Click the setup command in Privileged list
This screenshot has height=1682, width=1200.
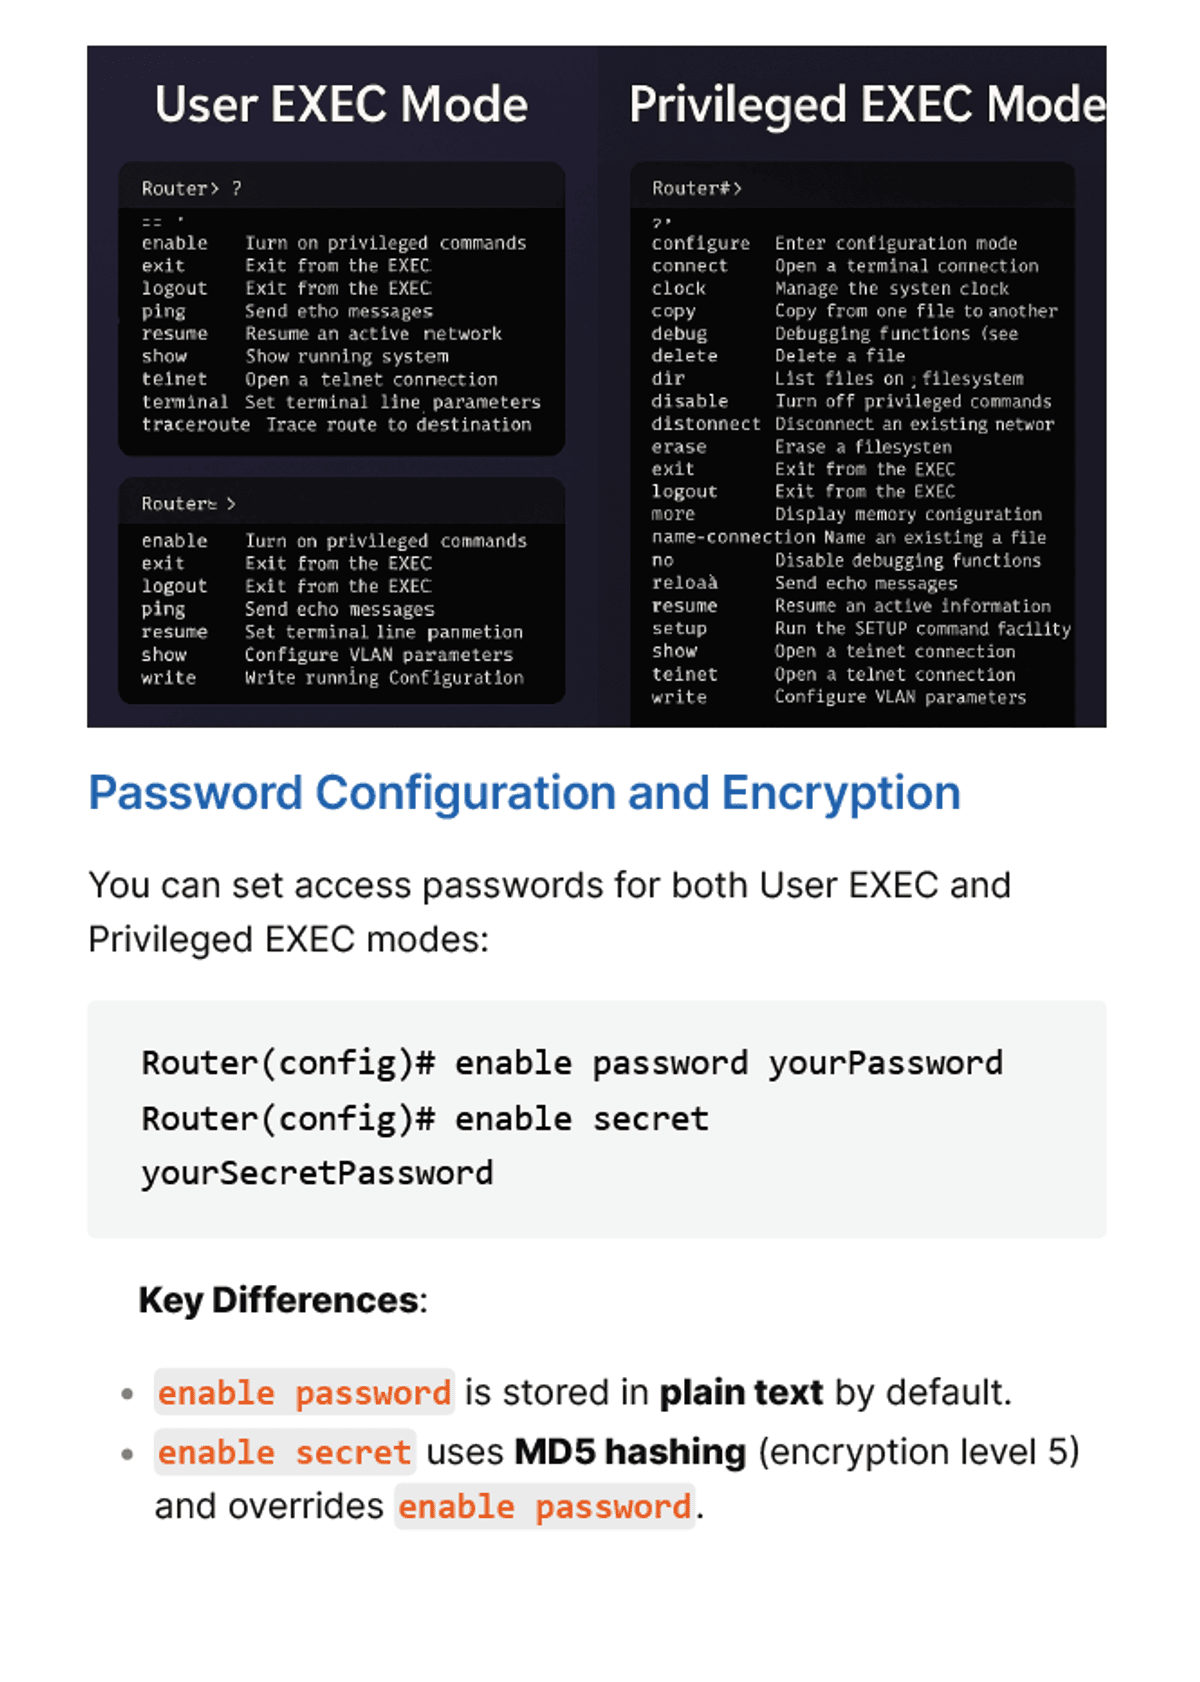click(x=679, y=629)
